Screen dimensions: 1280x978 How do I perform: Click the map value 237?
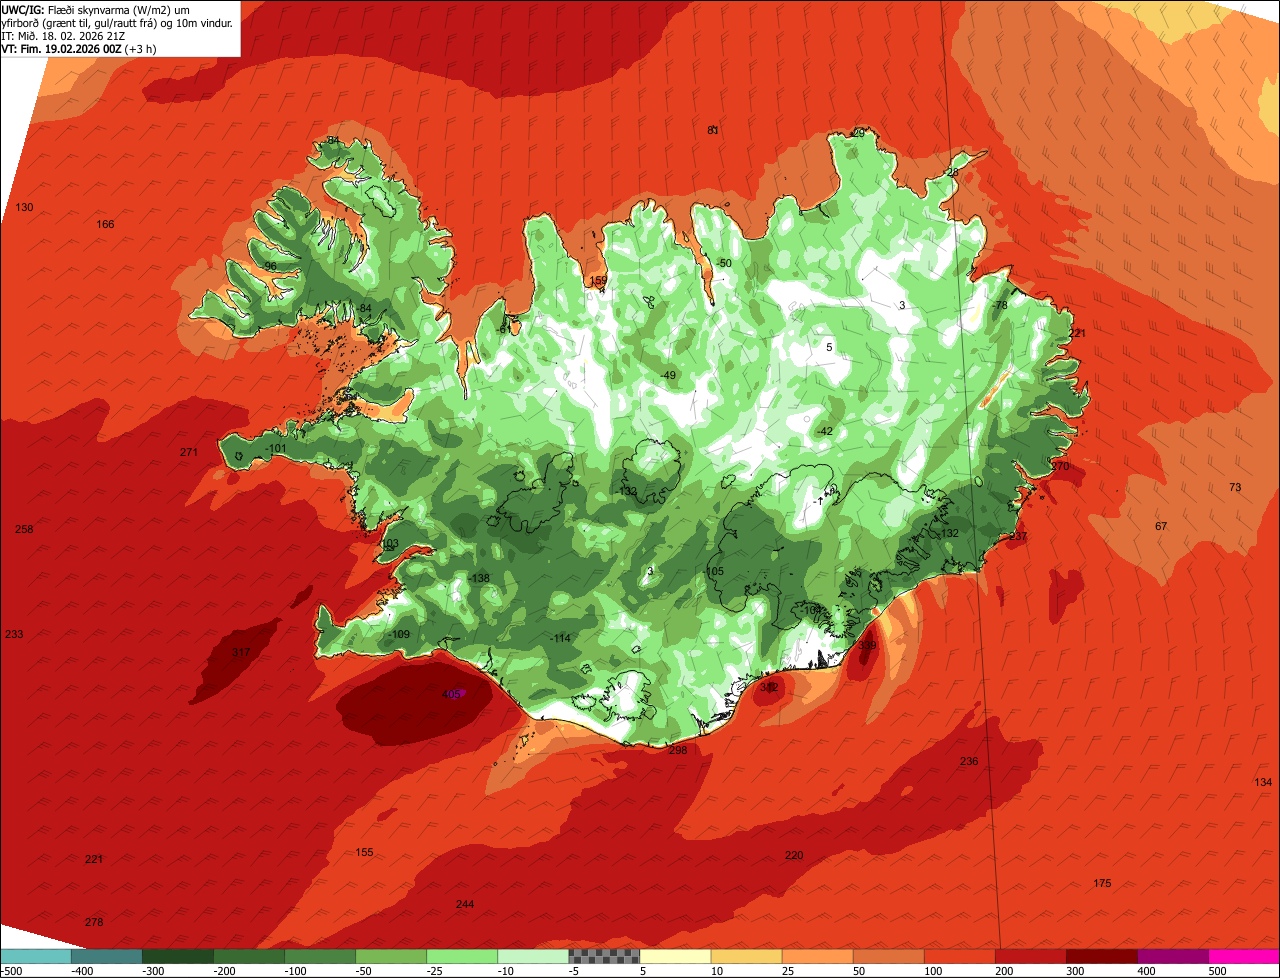(1018, 536)
